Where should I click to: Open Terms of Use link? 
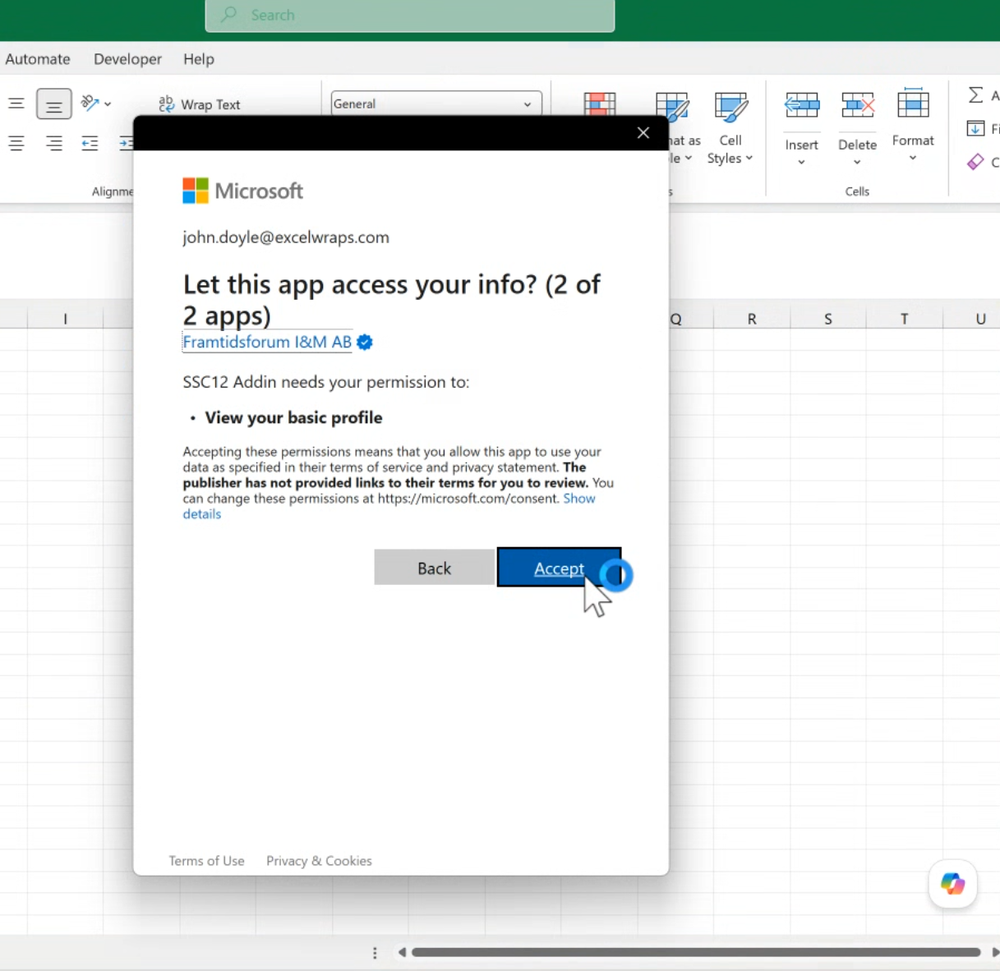click(x=207, y=861)
